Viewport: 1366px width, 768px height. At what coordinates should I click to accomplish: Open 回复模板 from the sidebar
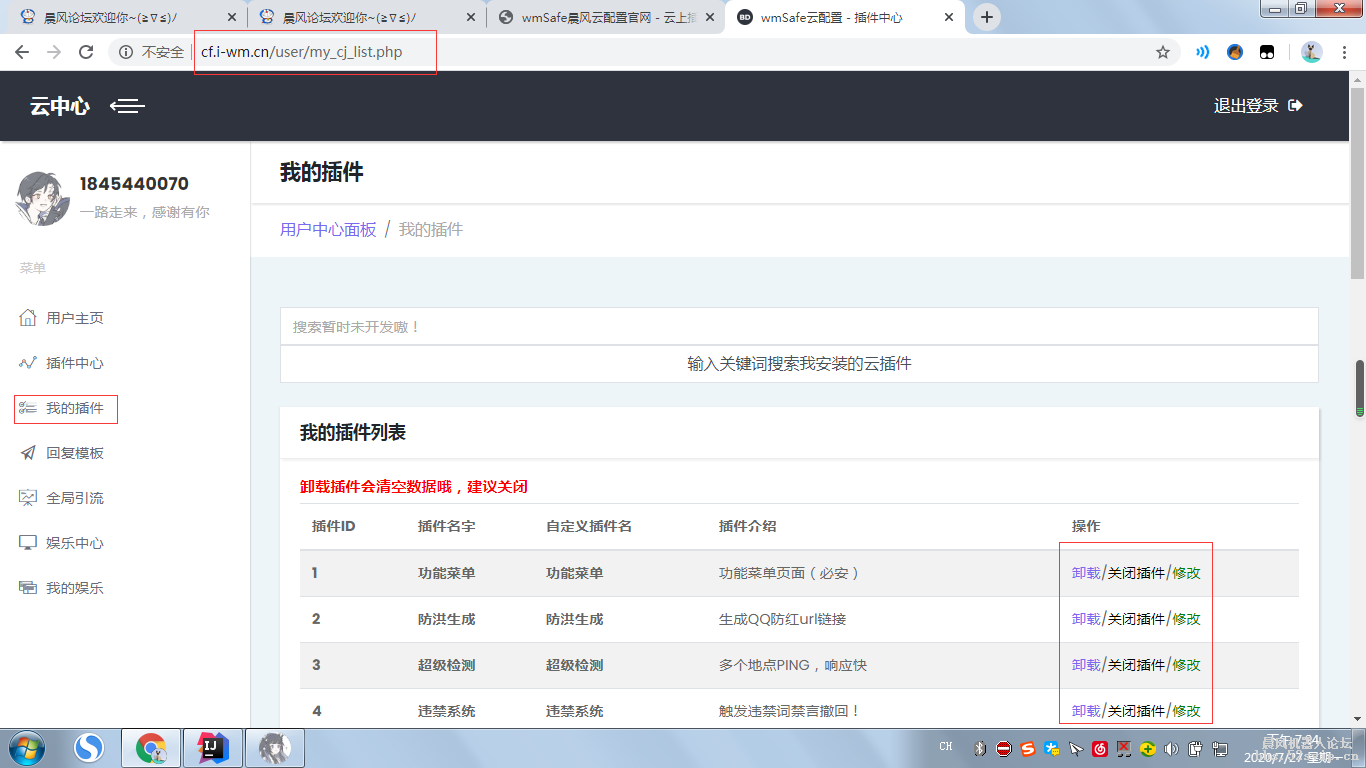[x=74, y=452]
